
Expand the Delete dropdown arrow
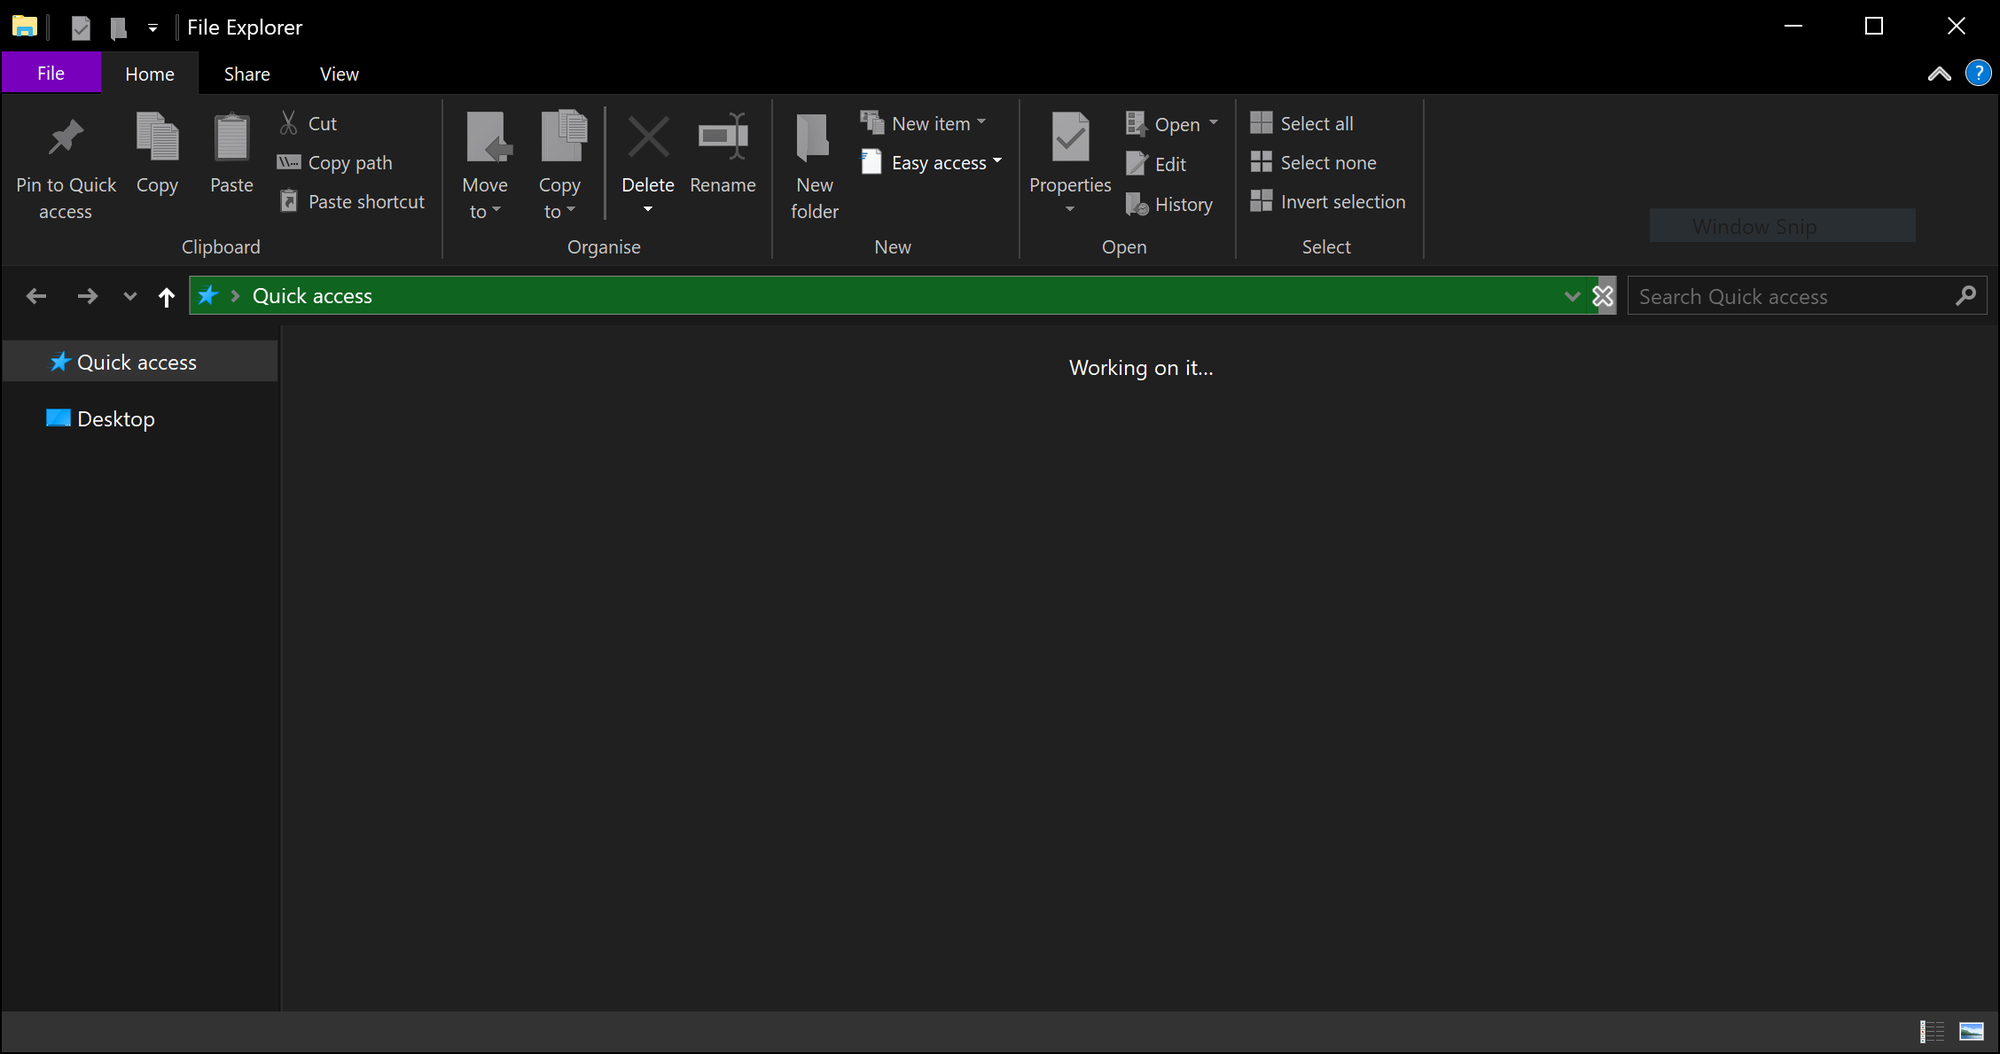click(x=648, y=209)
